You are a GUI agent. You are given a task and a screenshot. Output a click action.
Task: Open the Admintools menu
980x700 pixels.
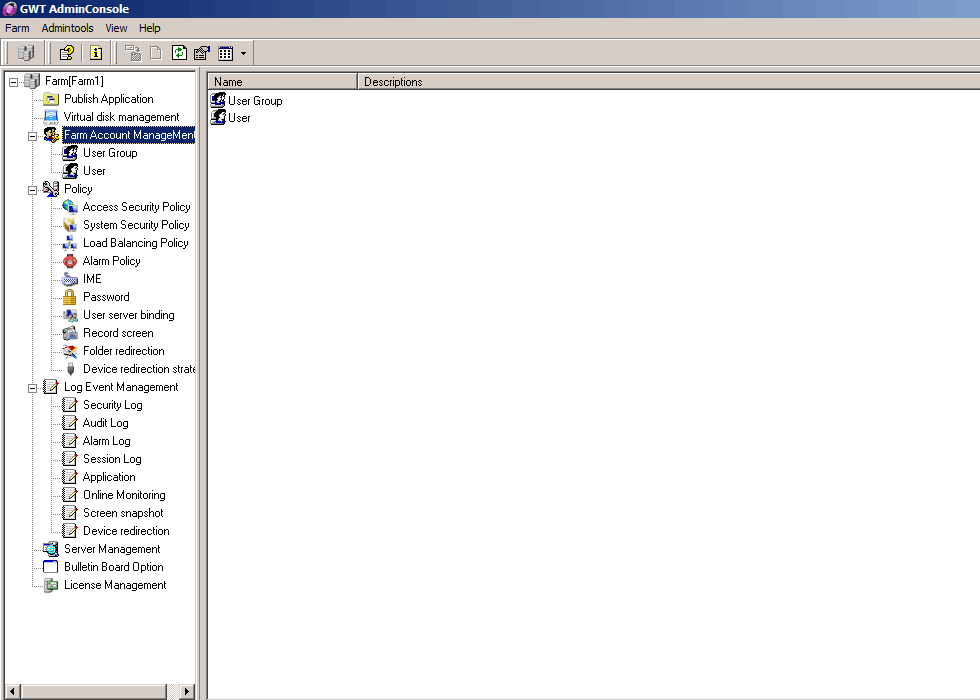(x=67, y=28)
